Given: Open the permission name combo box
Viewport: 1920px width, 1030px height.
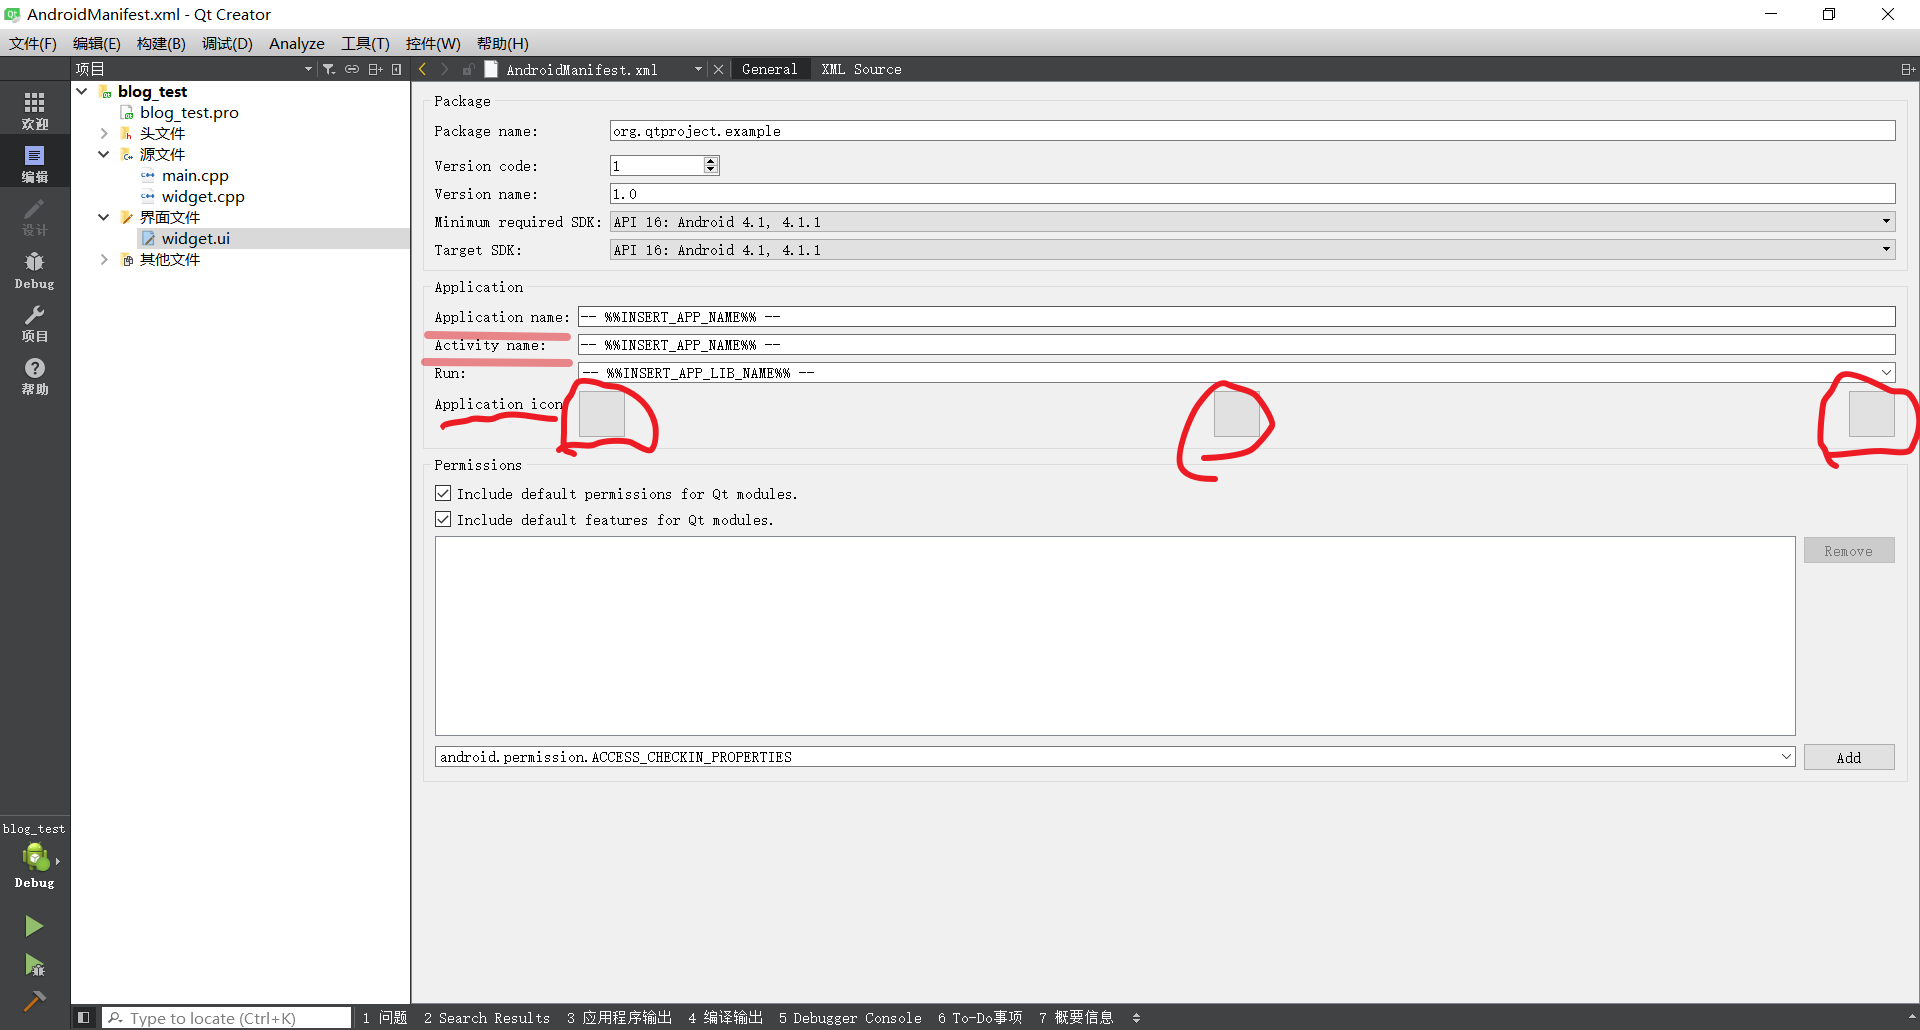Looking at the screenshot, I should coord(1115,757).
